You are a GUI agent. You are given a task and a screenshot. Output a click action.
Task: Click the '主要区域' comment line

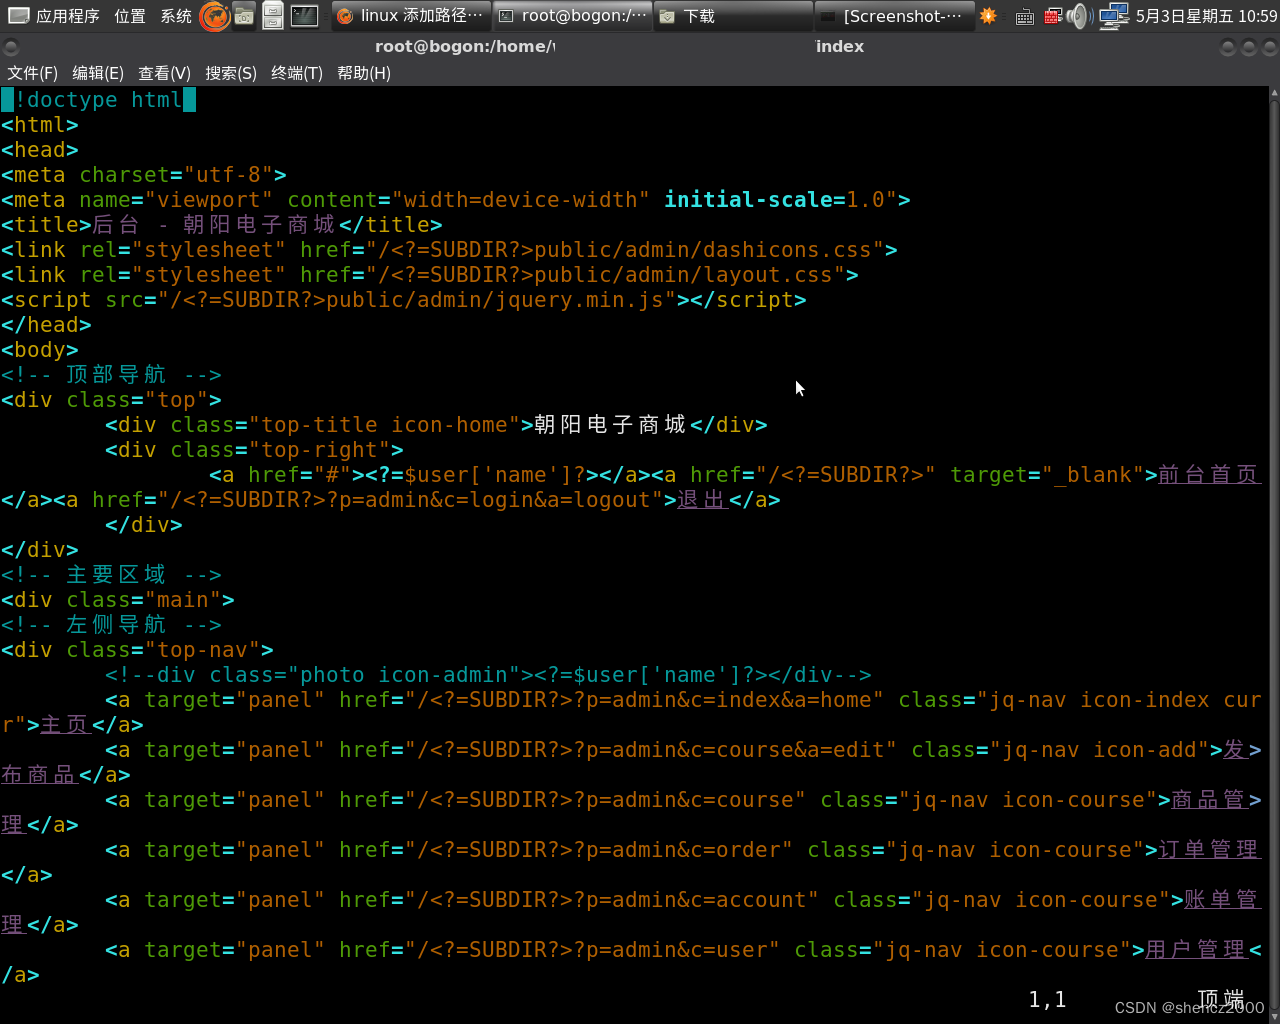click(x=111, y=575)
